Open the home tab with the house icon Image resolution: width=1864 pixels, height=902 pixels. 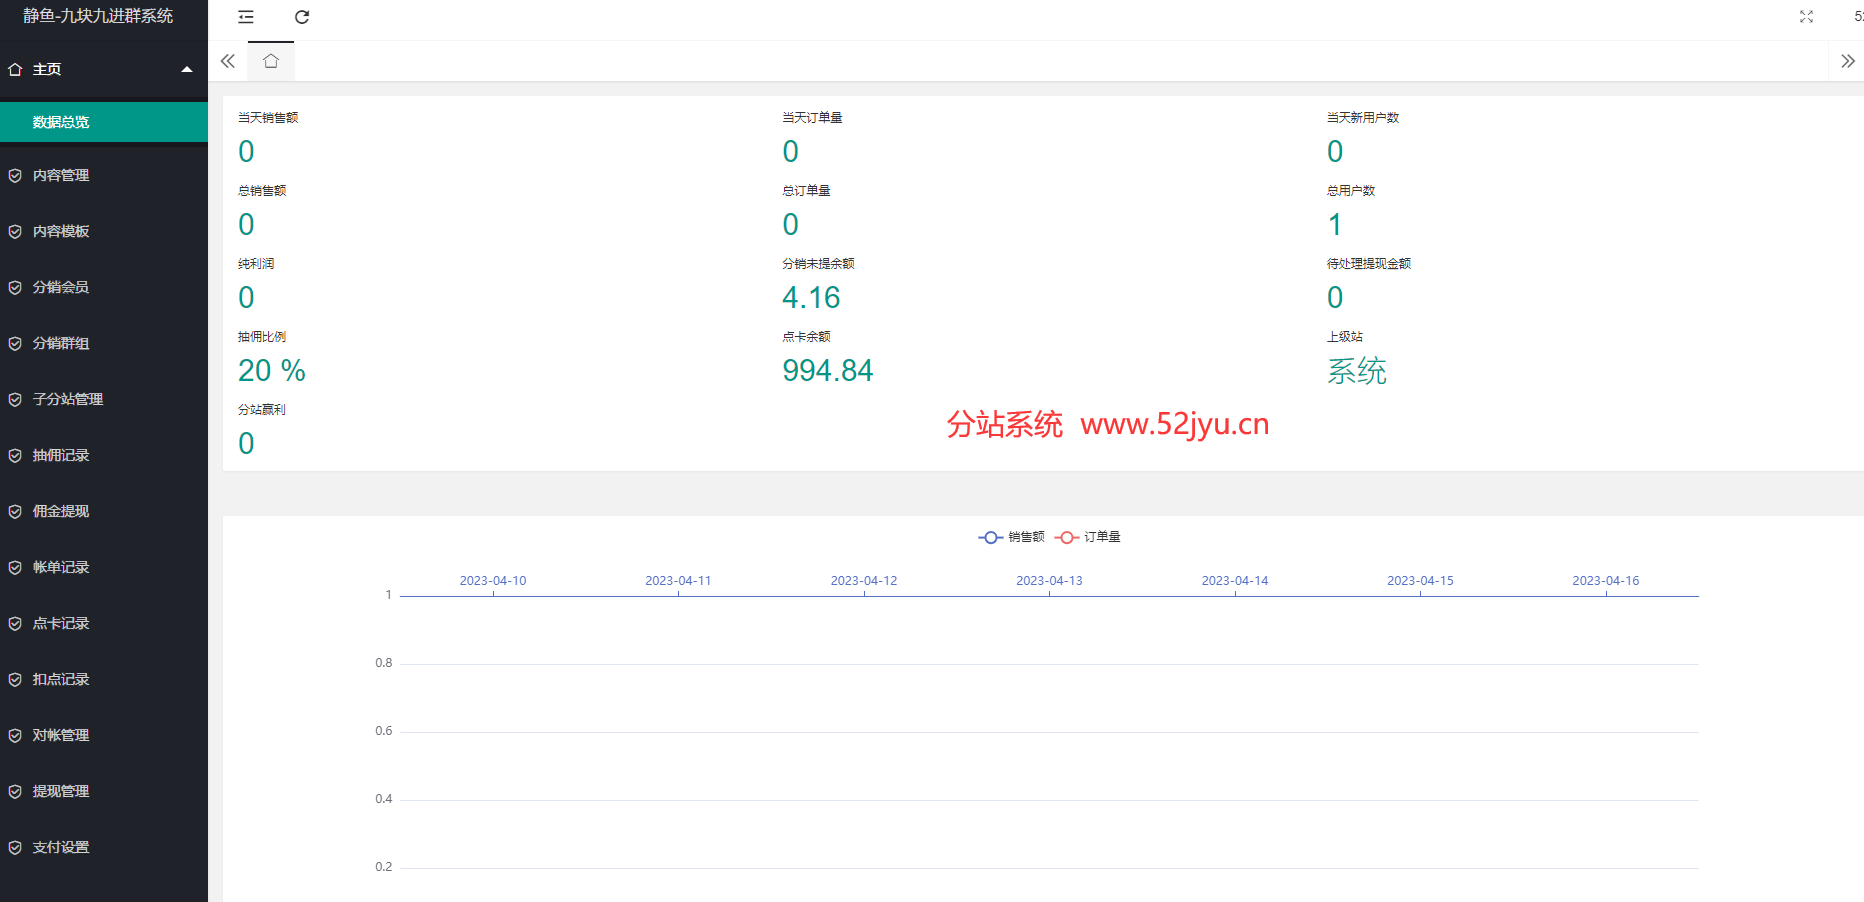coord(271,61)
